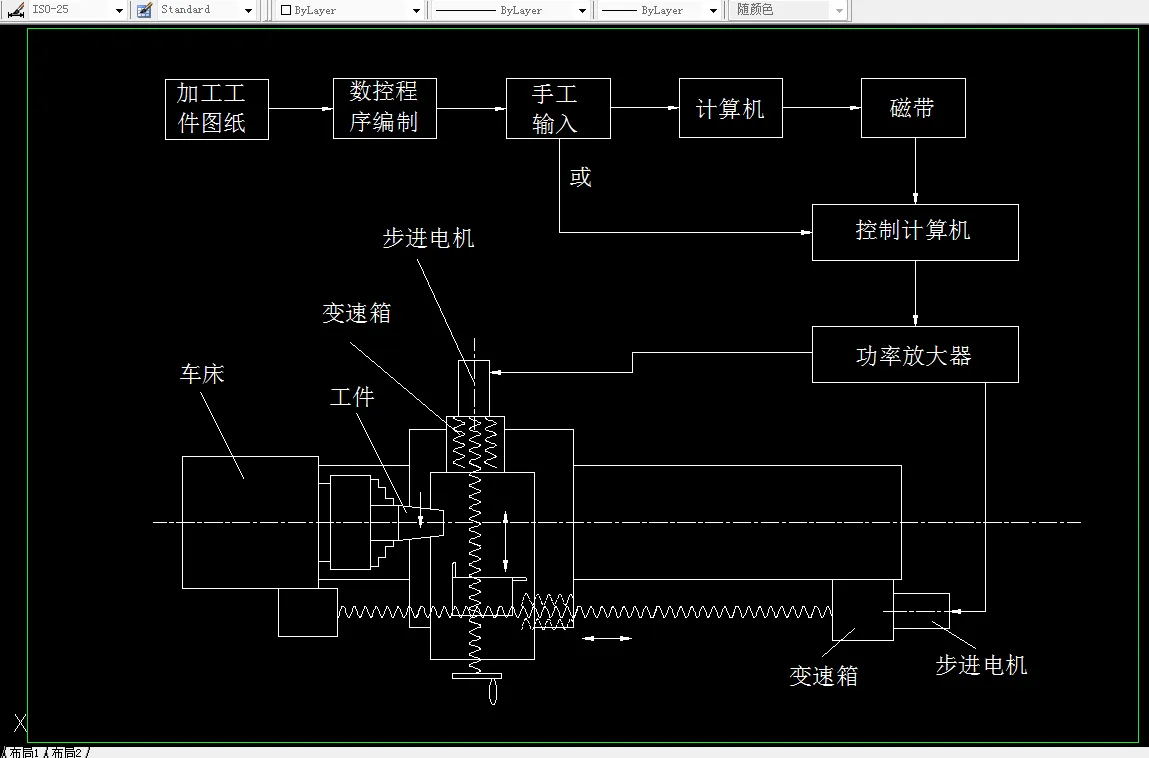The image size is (1149, 758).
Task: Expand the lineweight ByLayer dropdown
Action: (x=712, y=10)
